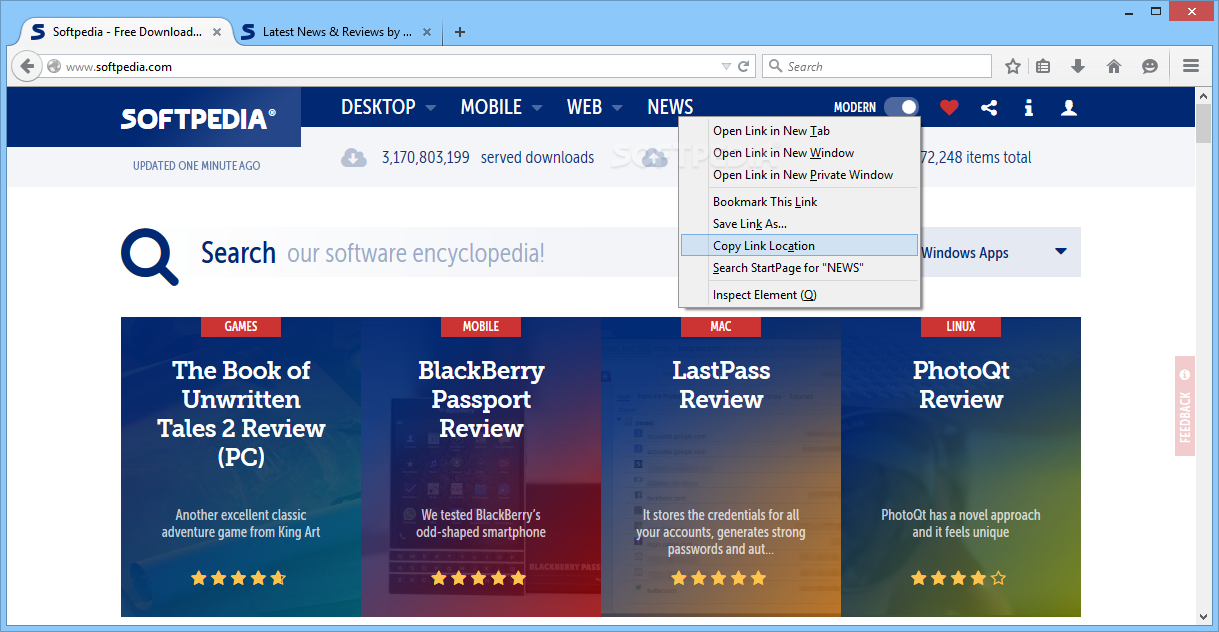This screenshot has width=1219, height=632.
Task: Go to the Home page icon
Action: click(x=1114, y=66)
